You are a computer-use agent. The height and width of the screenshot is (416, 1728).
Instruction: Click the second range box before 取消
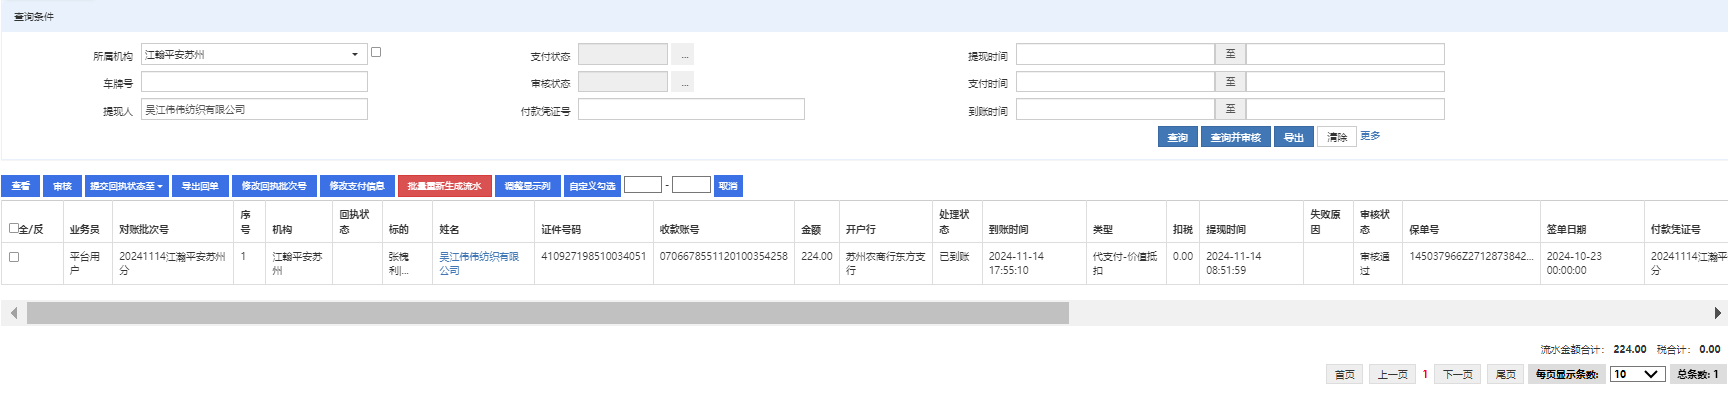[x=691, y=185]
